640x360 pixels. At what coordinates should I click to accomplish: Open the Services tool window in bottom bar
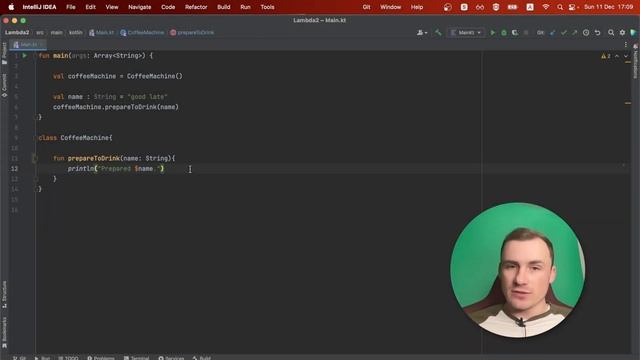(171, 358)
